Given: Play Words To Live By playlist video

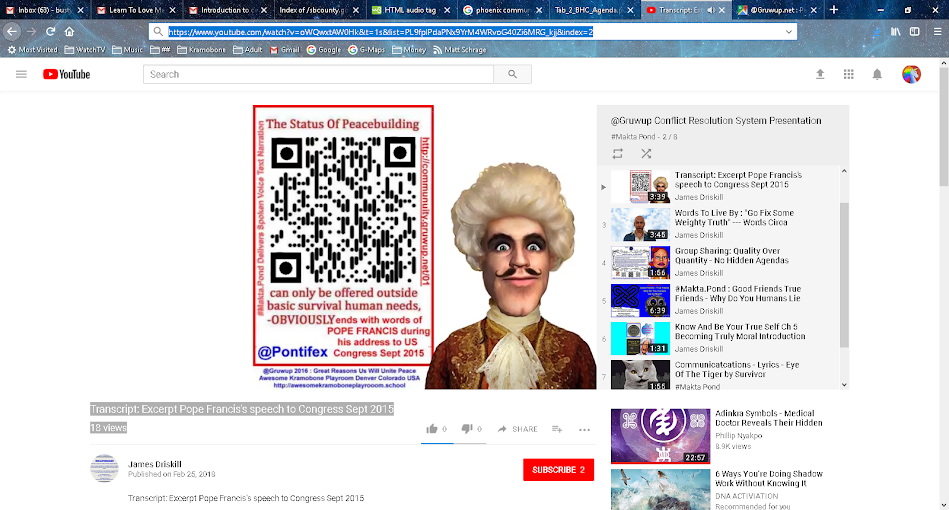Looking at the screenshot, I should (720, 223).
